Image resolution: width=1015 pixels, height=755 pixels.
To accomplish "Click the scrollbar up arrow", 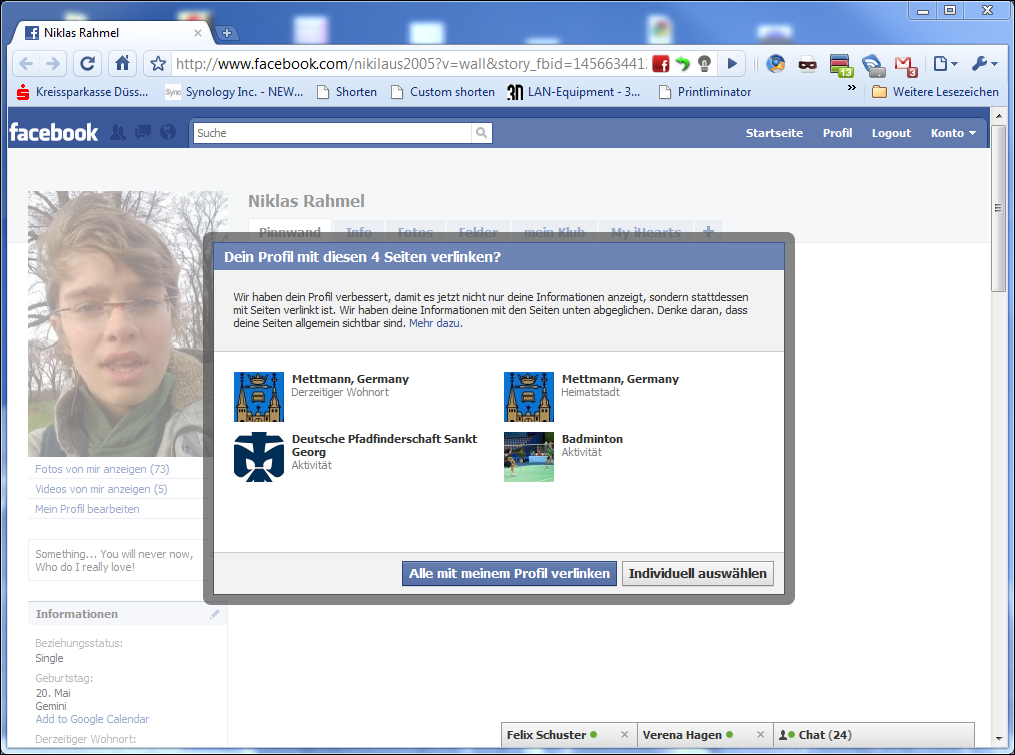I will coord(999,116).
